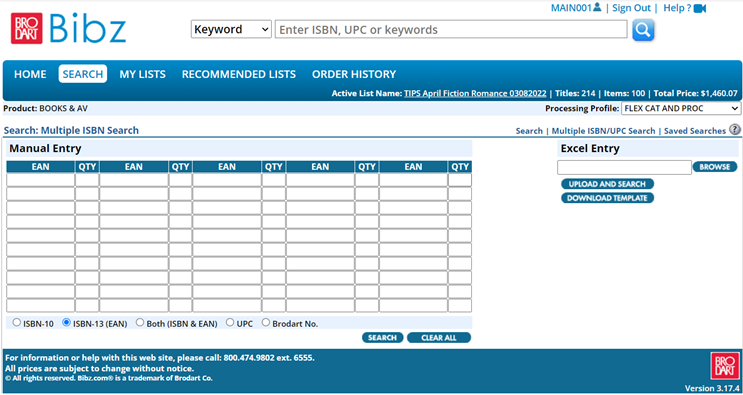
Task: Click the Excel Entry file path field
Action: (x=625, y=167)
